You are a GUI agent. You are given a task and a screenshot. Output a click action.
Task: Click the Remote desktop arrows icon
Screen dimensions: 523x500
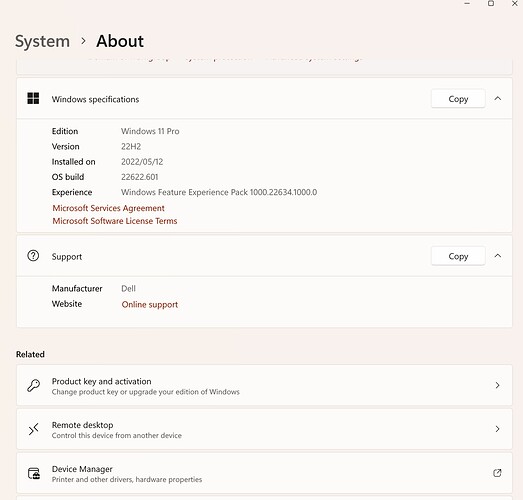point(33,429)
